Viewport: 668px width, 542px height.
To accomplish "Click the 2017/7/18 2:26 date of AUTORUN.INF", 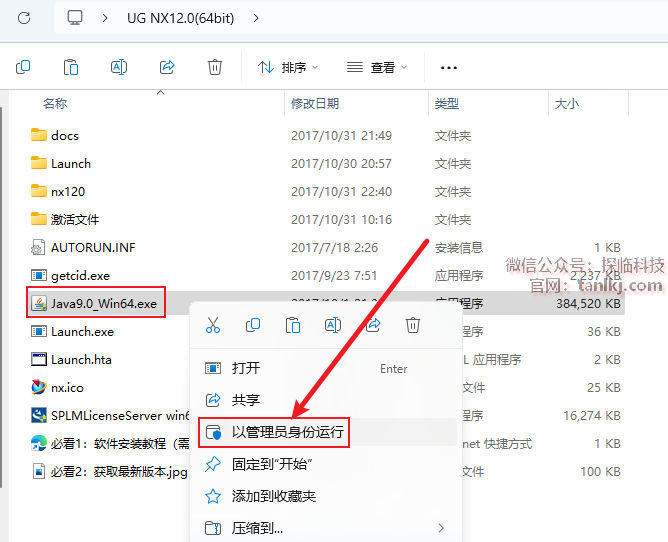I will point(334,248).
